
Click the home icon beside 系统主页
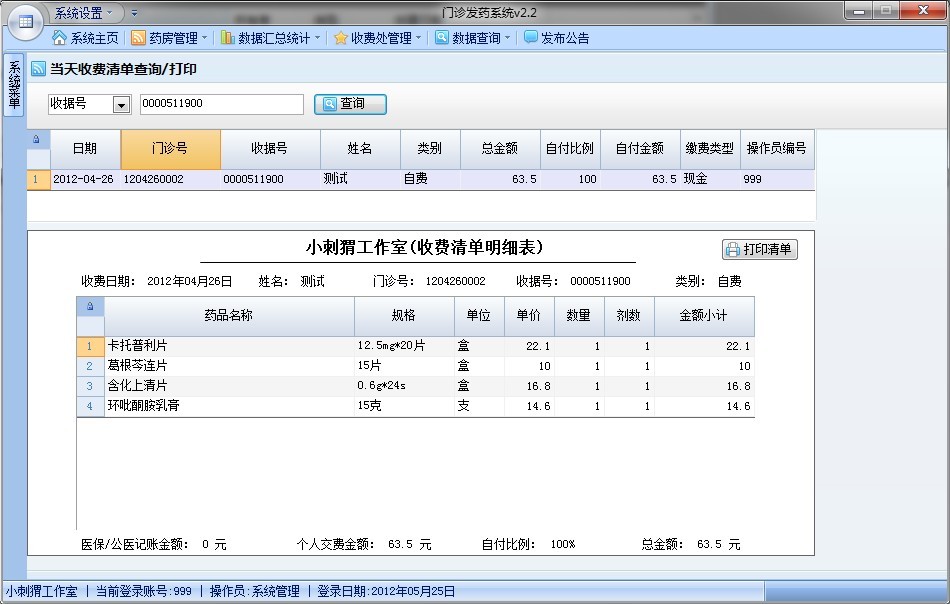(59, 38)
